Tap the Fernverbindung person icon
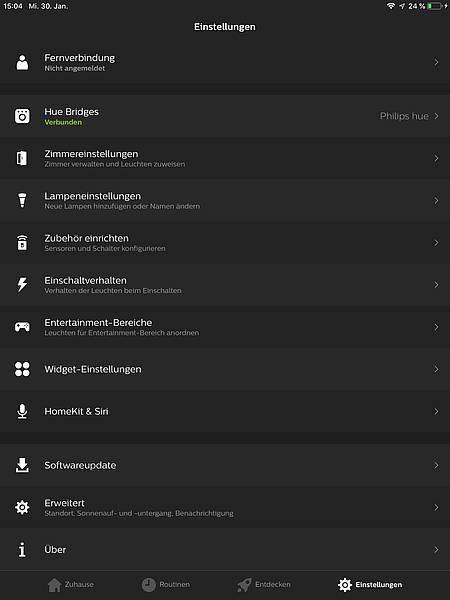The height and width of the screenshot is (600, 450). click(22, 62)
